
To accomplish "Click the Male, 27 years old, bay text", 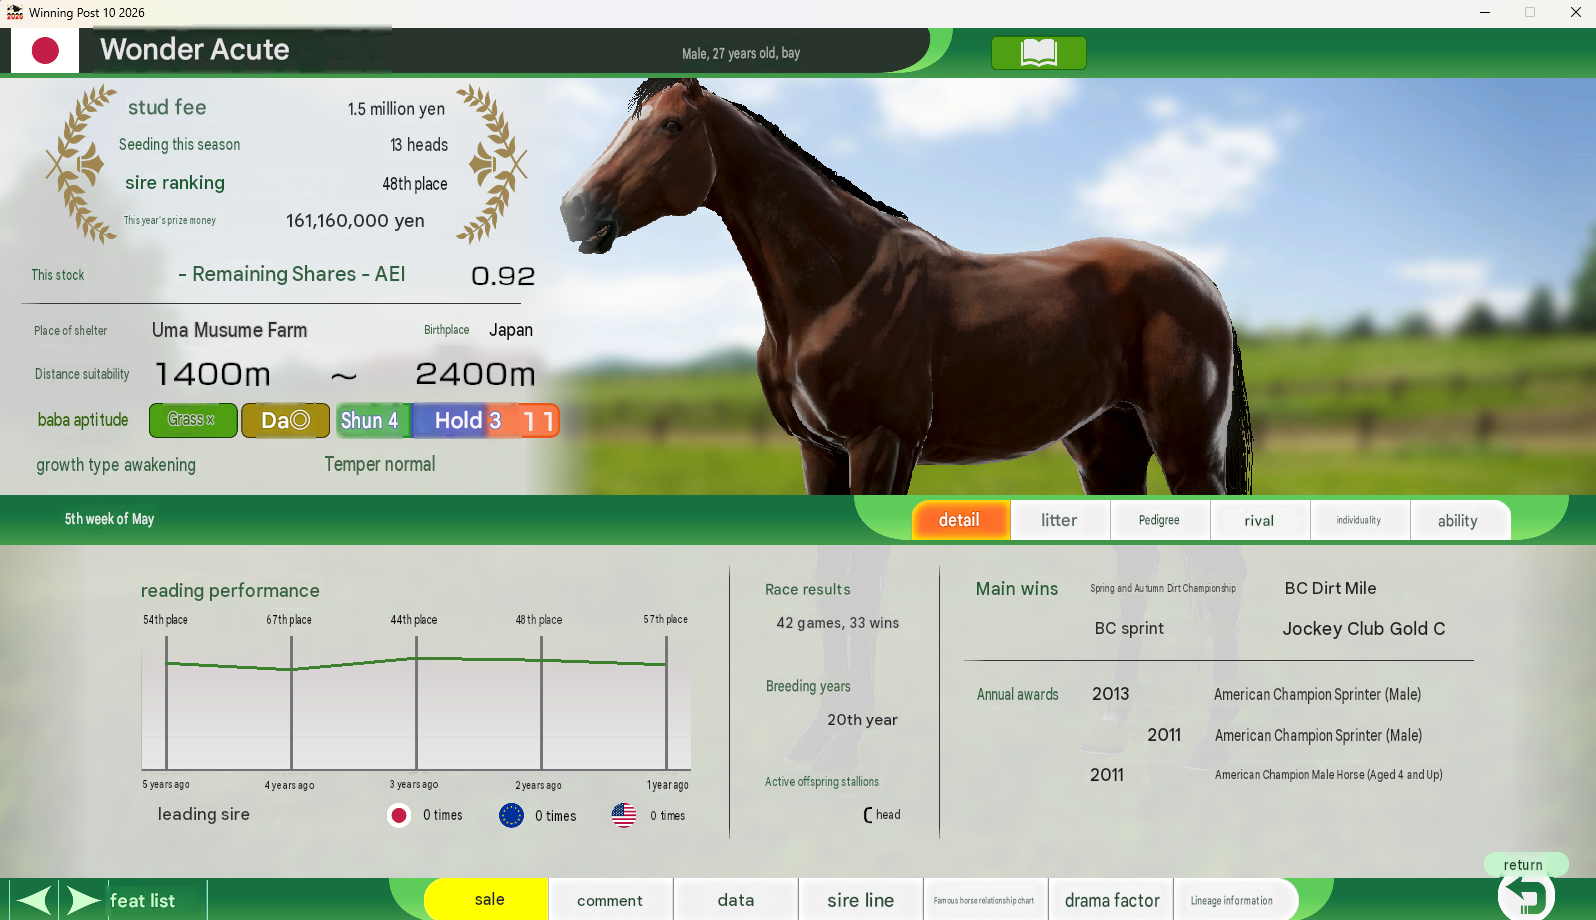I will pyautogui.click(x=741, y=53).
